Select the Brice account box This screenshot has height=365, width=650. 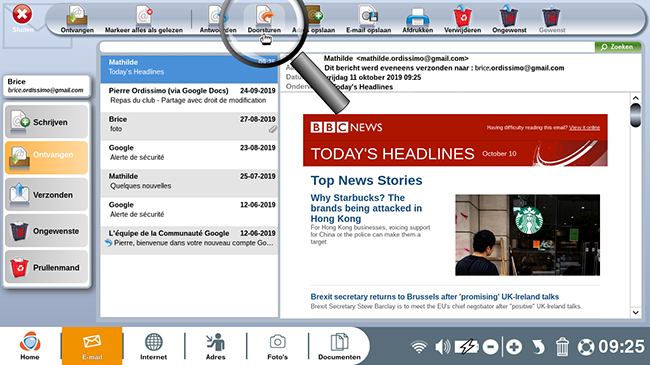(x=46, y=85)
